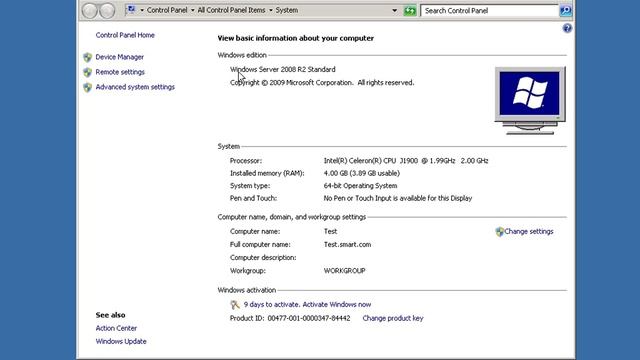Open Help via the blue question mark
This screenshot has height=360, width=640.
click(x=567, y=28)
